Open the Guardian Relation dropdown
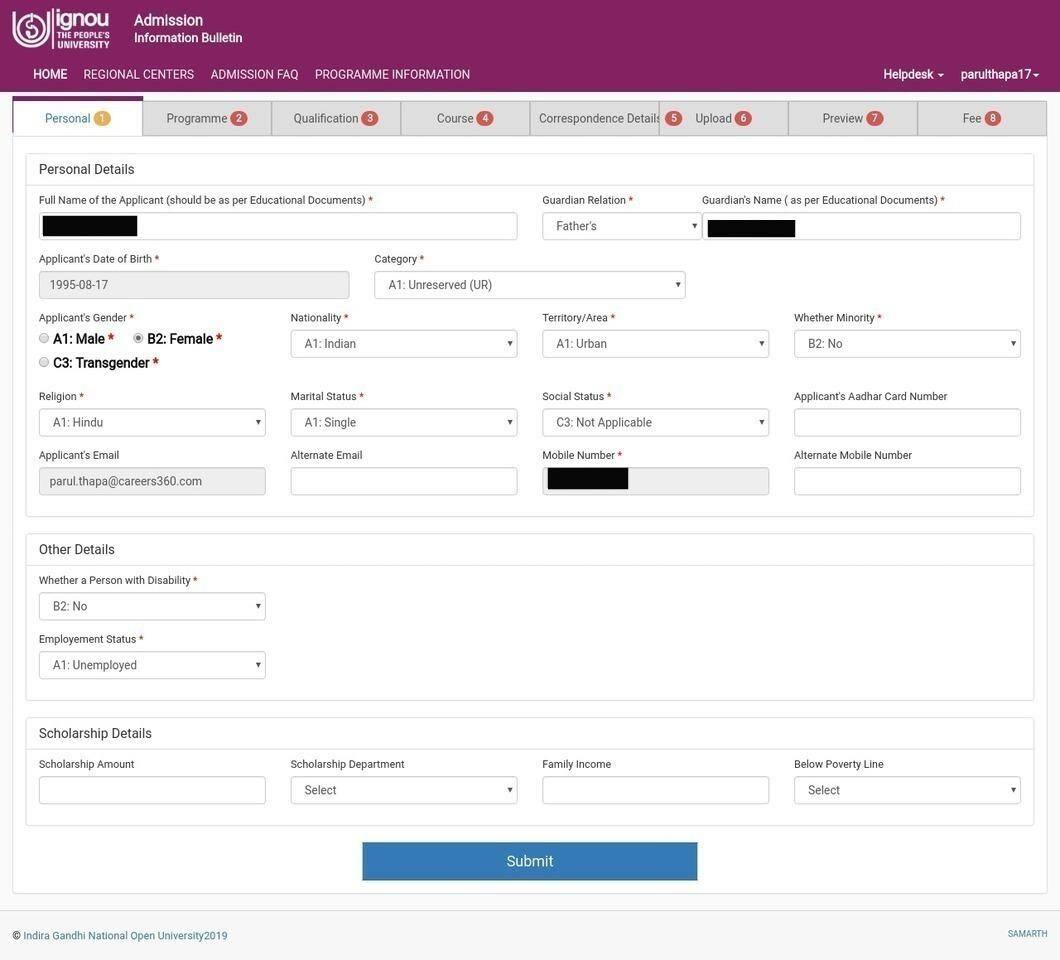Screen dimensions: 1060x960 [x=621, y=226]
